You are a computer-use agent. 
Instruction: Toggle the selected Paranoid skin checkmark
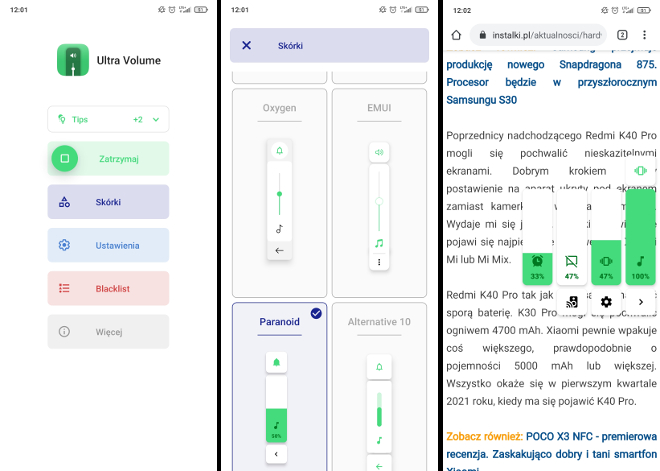[316, 313]
